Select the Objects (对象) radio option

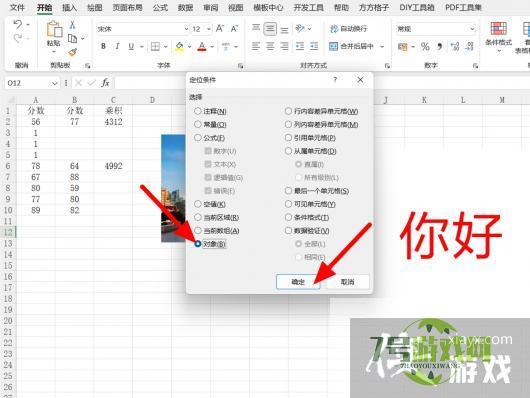click(x=198, y=244)
